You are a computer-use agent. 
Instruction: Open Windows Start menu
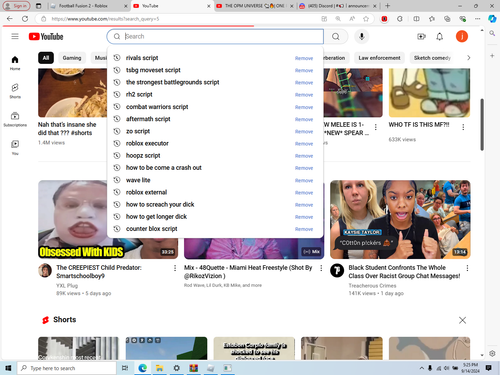click(8, 368)
